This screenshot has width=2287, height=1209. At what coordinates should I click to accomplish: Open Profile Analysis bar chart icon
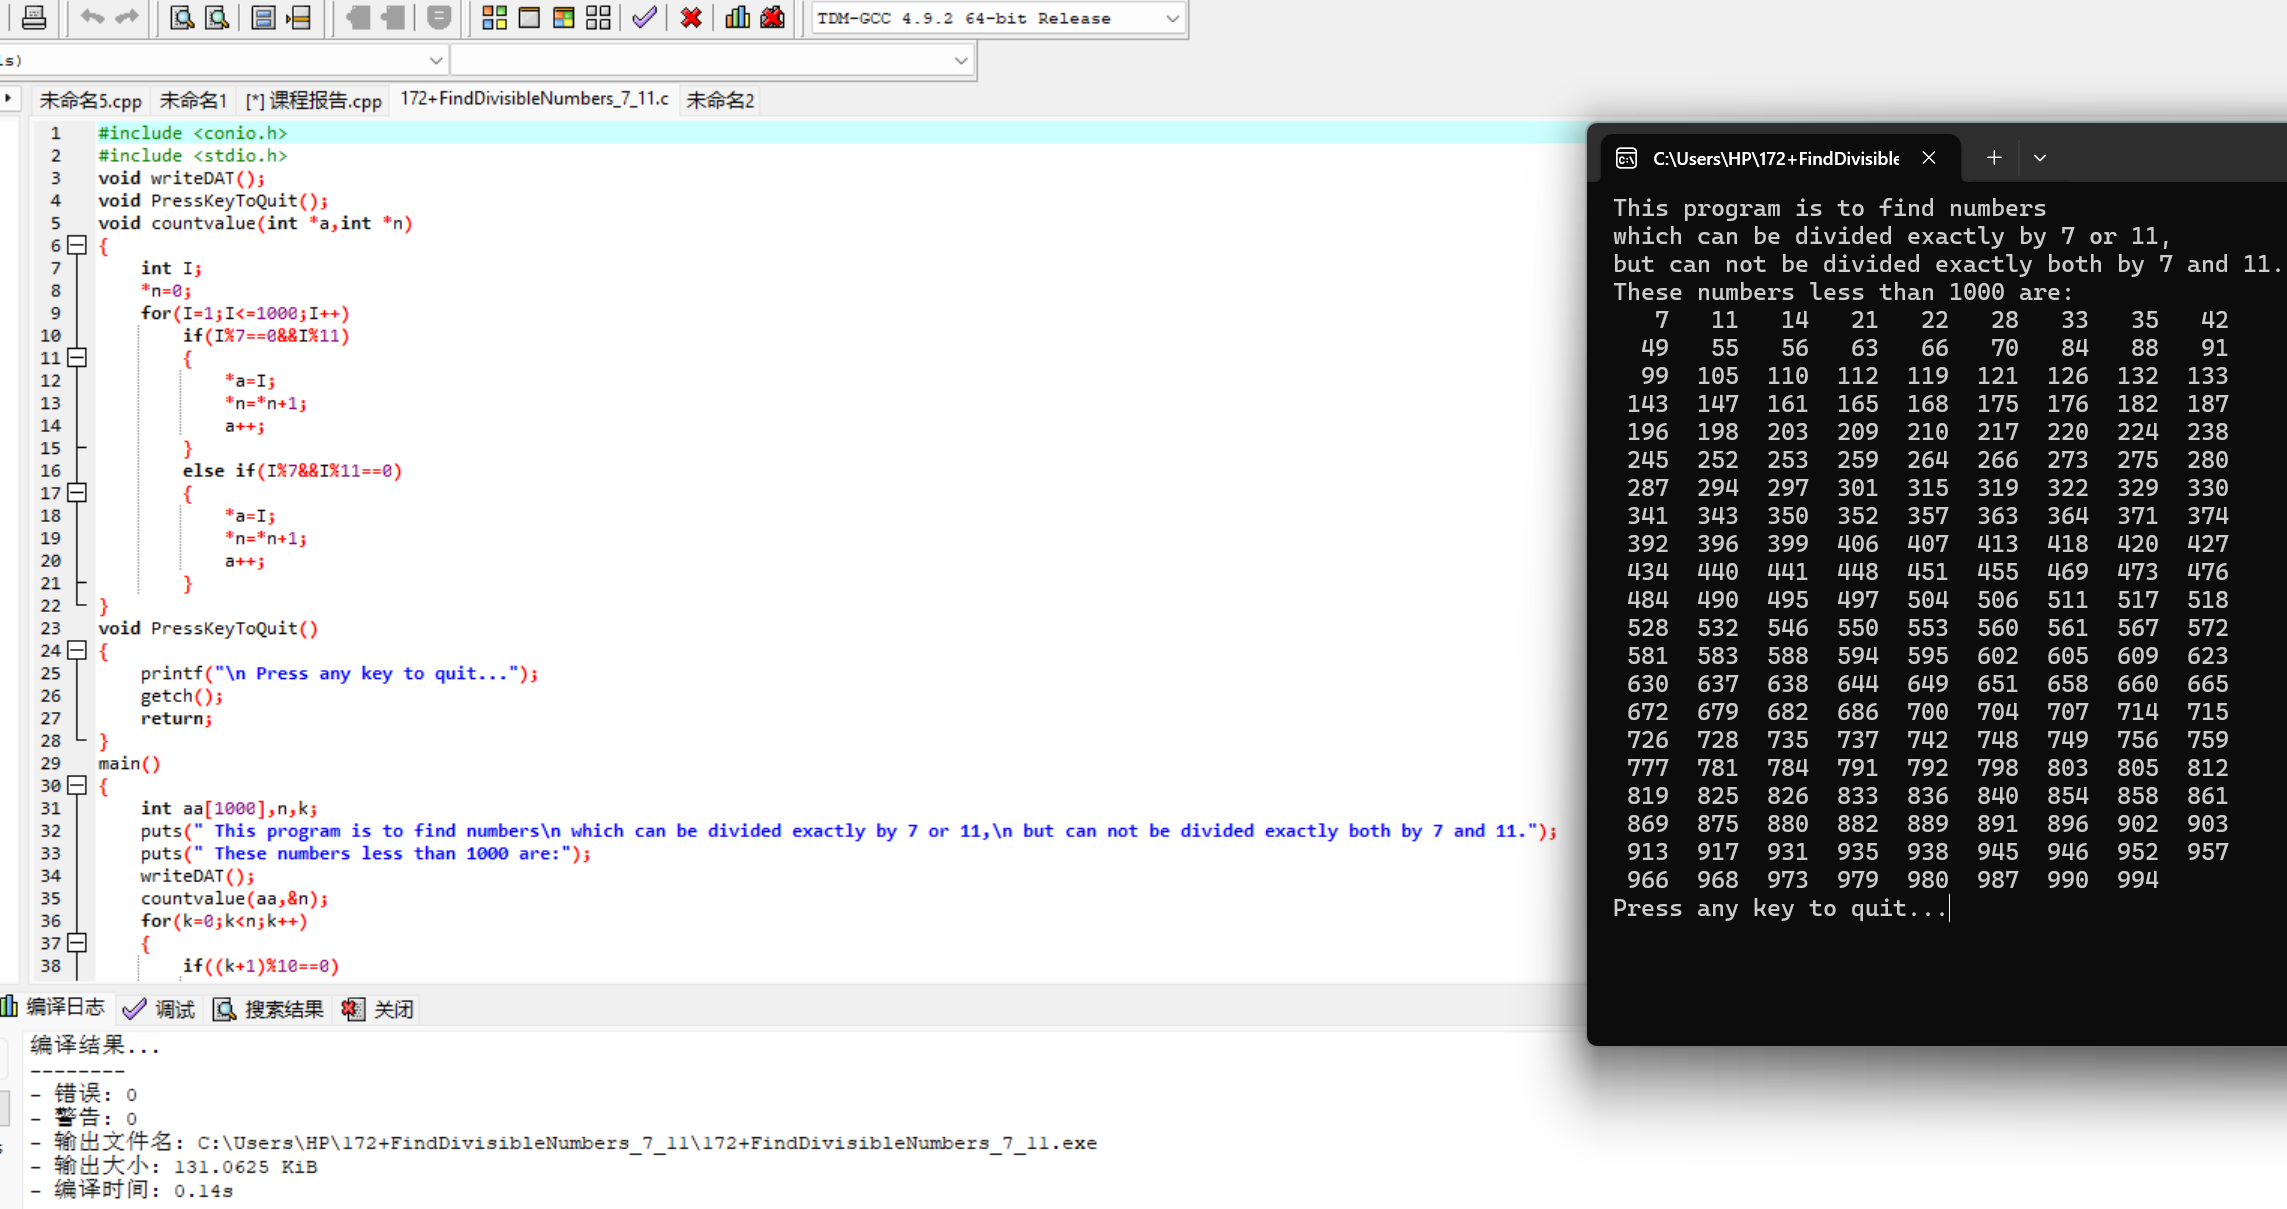[x=737, y=17]
